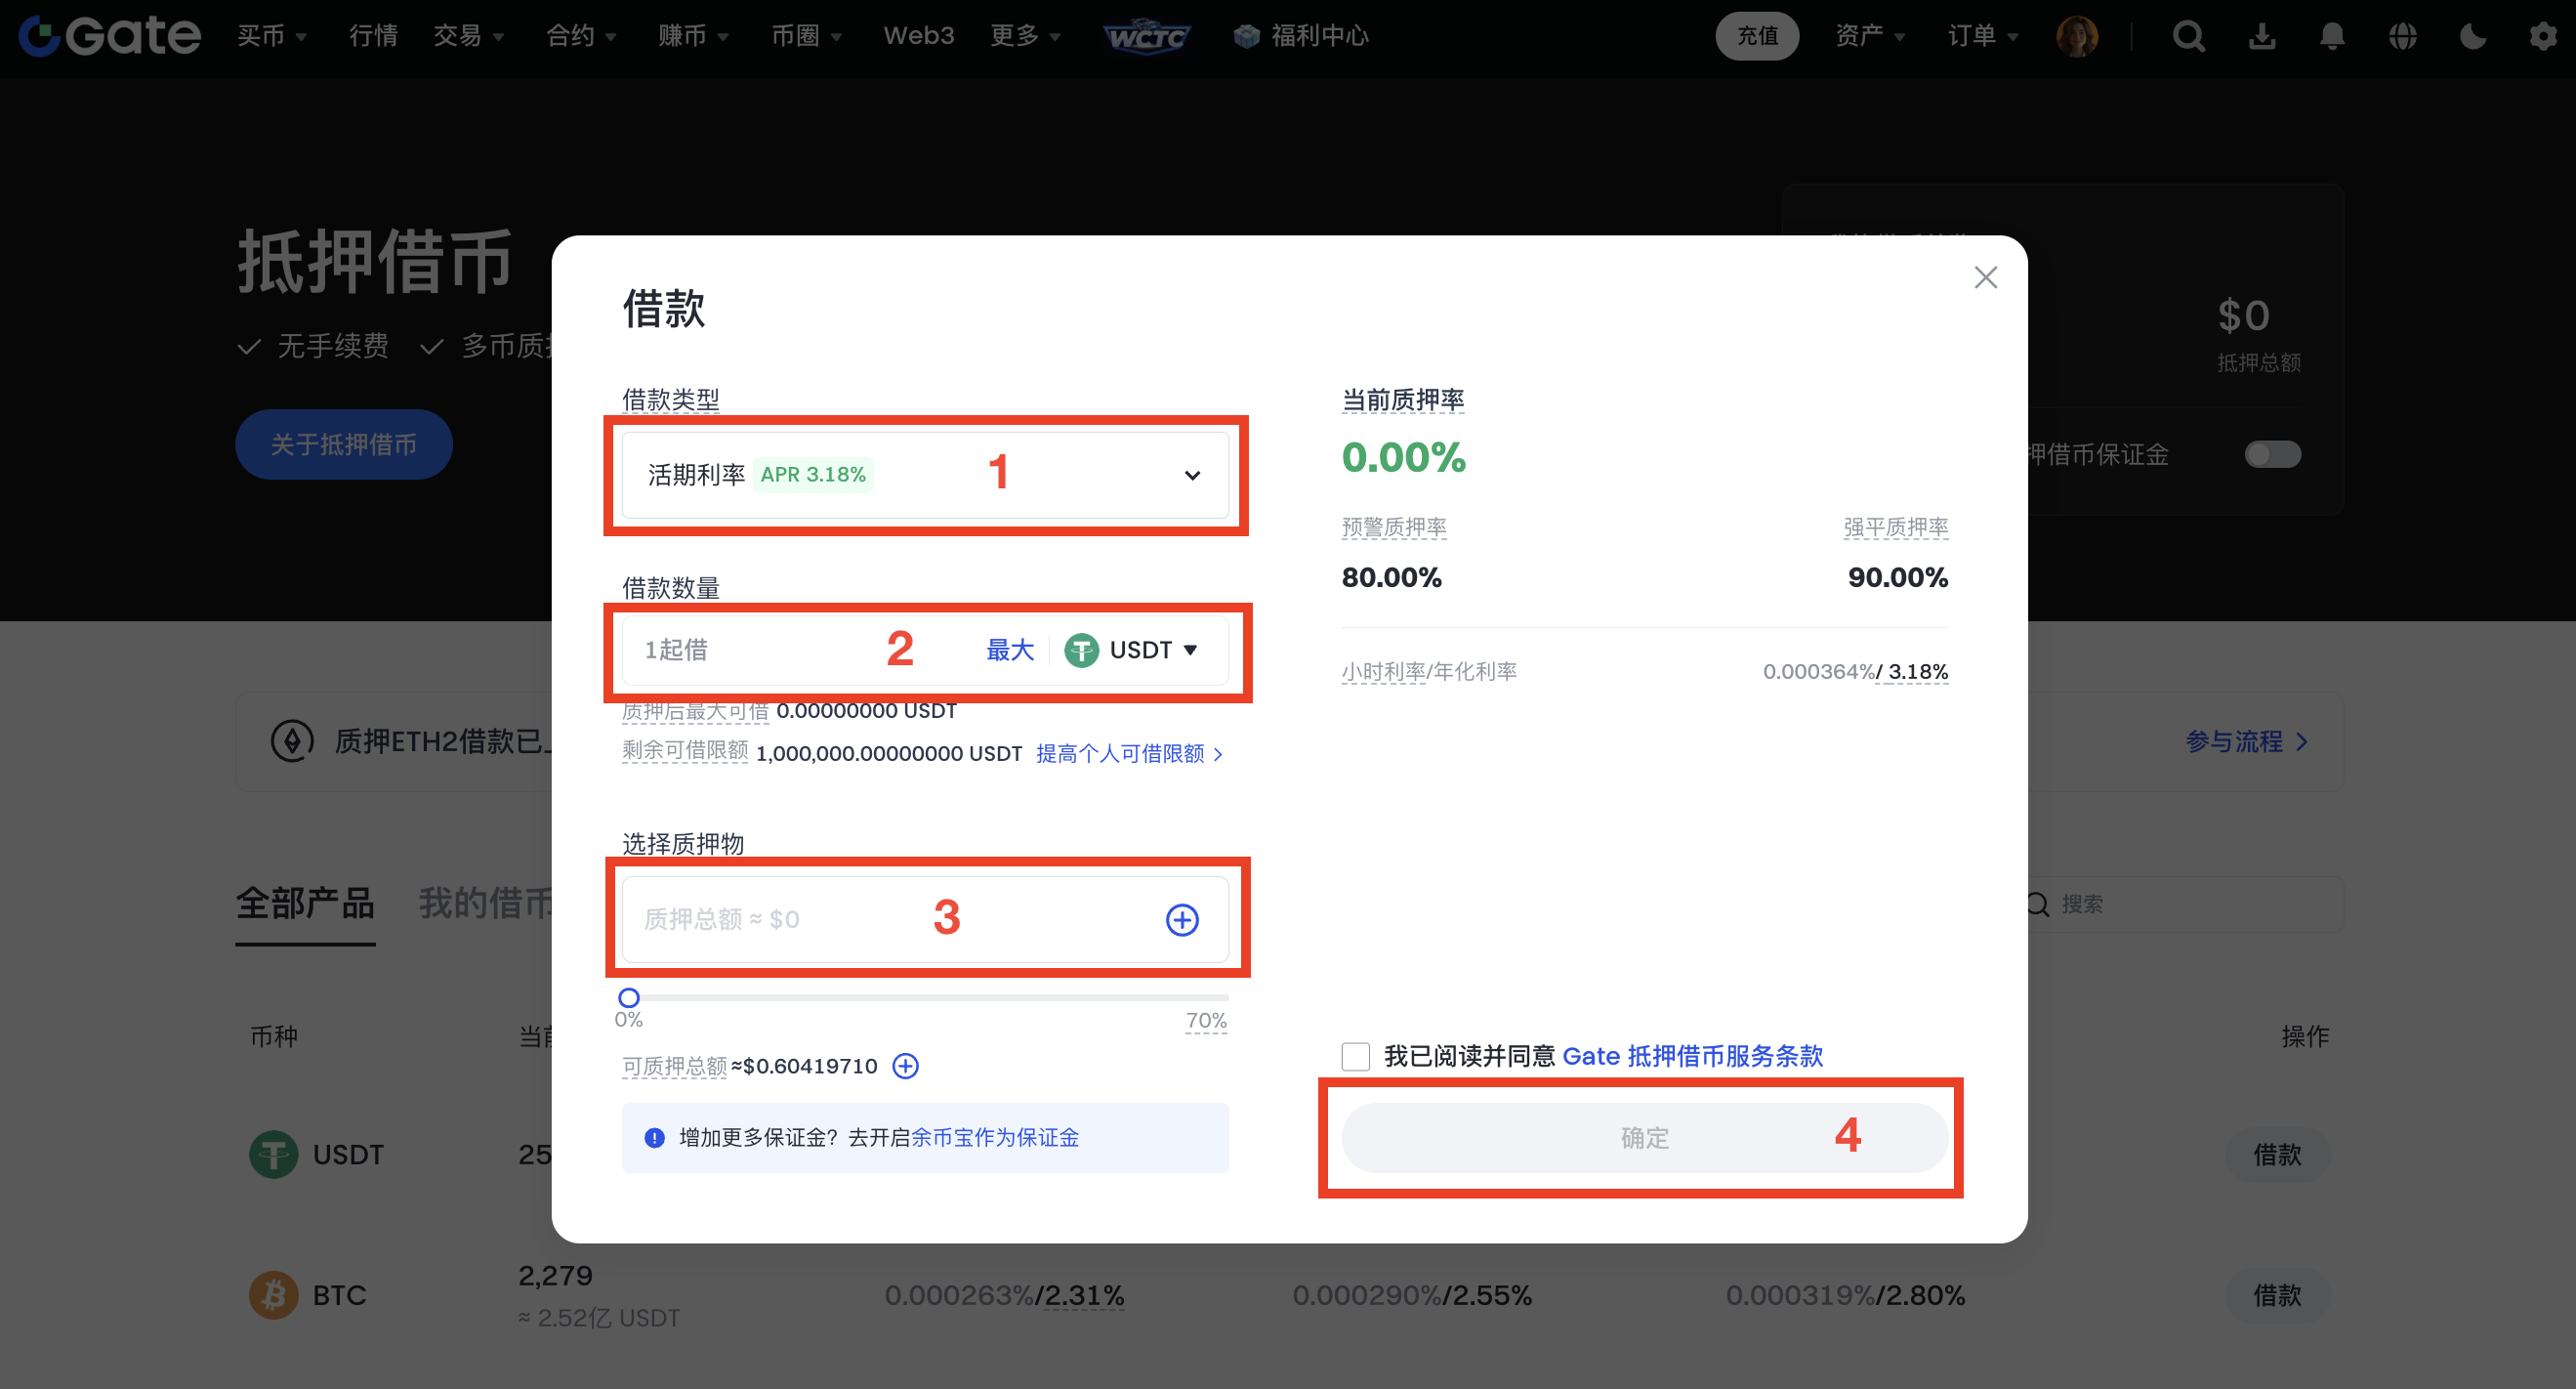2576x1389 pixels.
Task: Open the 行情 menu item
Action: point(373,37)
